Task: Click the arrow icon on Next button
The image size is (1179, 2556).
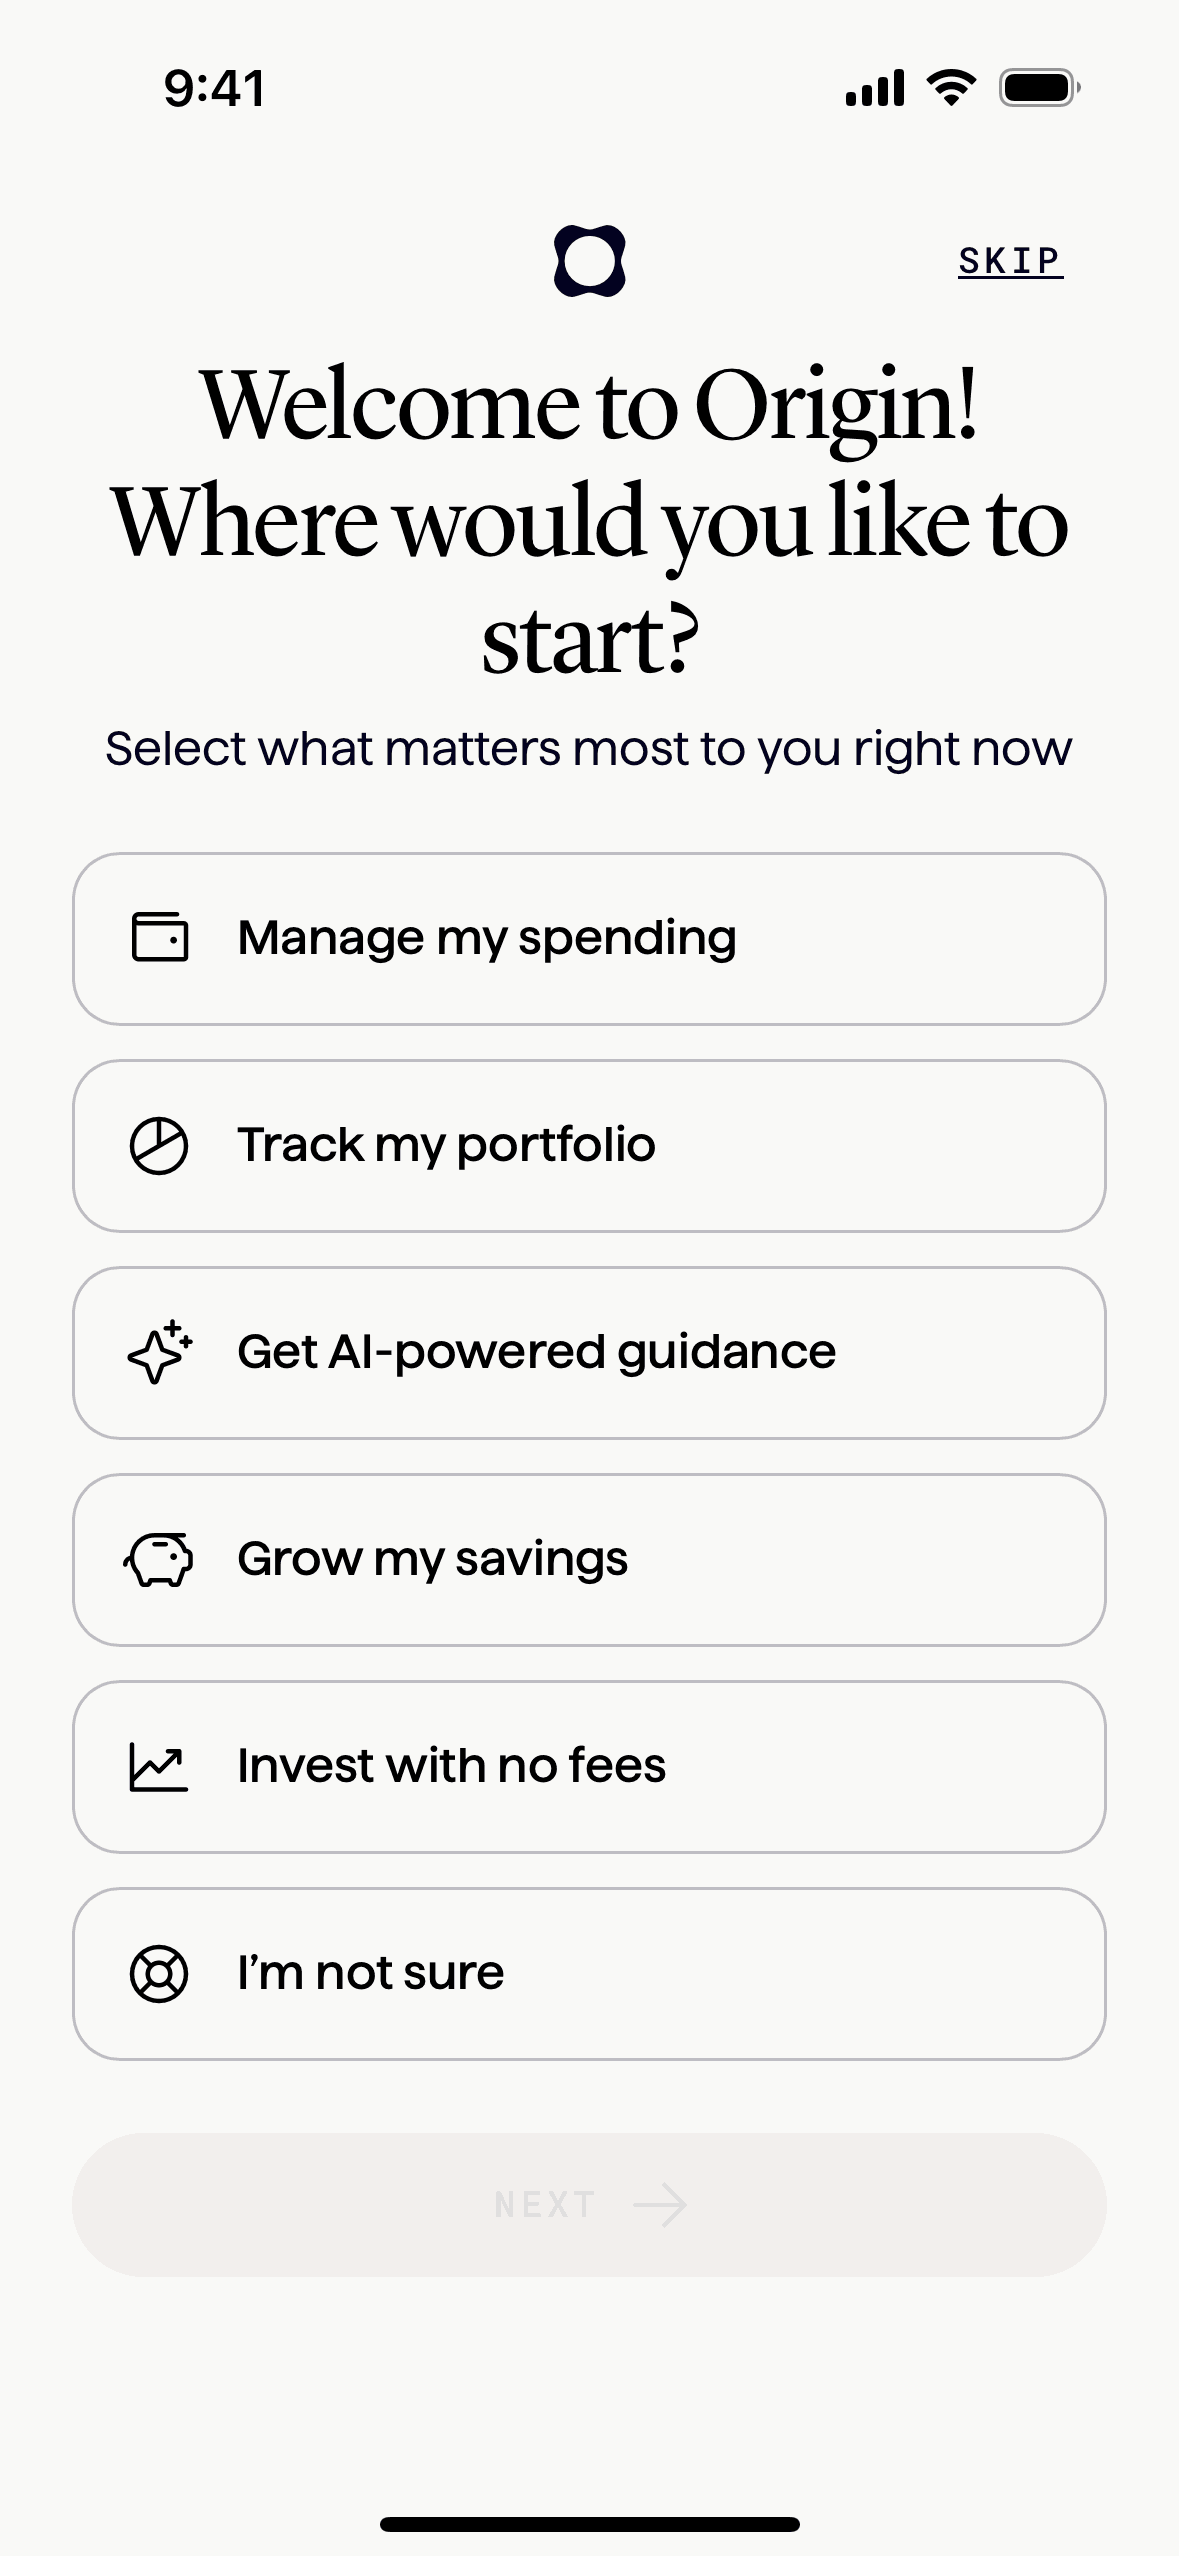Action: [x=660, y=2205]
